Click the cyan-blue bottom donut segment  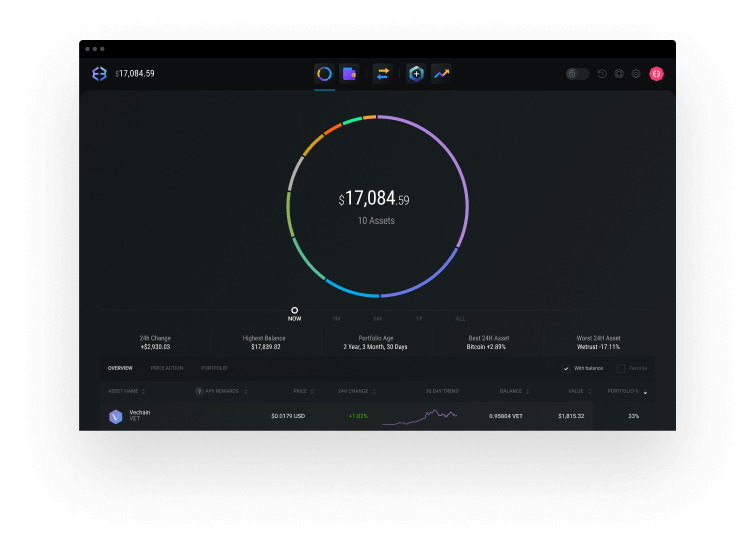(x=351, y=291)
